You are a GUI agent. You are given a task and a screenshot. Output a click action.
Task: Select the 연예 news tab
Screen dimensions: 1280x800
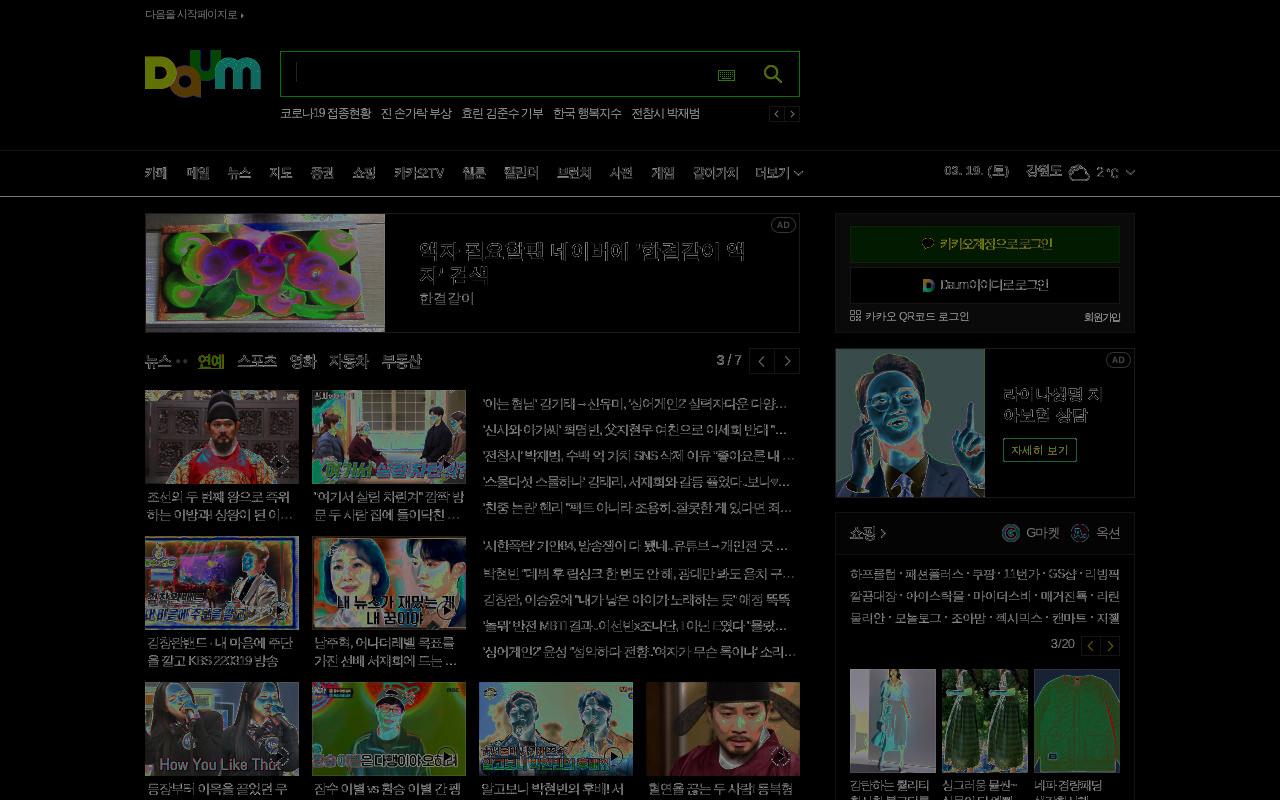(x=211, y=361)
